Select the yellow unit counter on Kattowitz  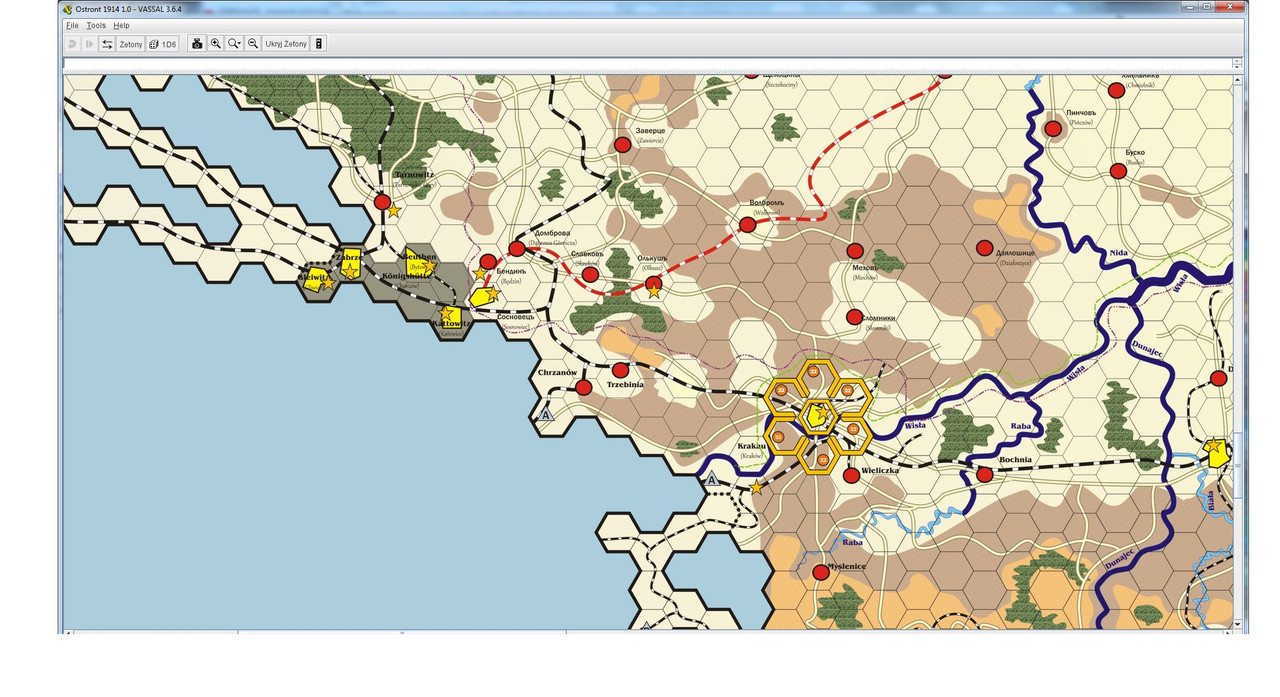click(451, 319)
